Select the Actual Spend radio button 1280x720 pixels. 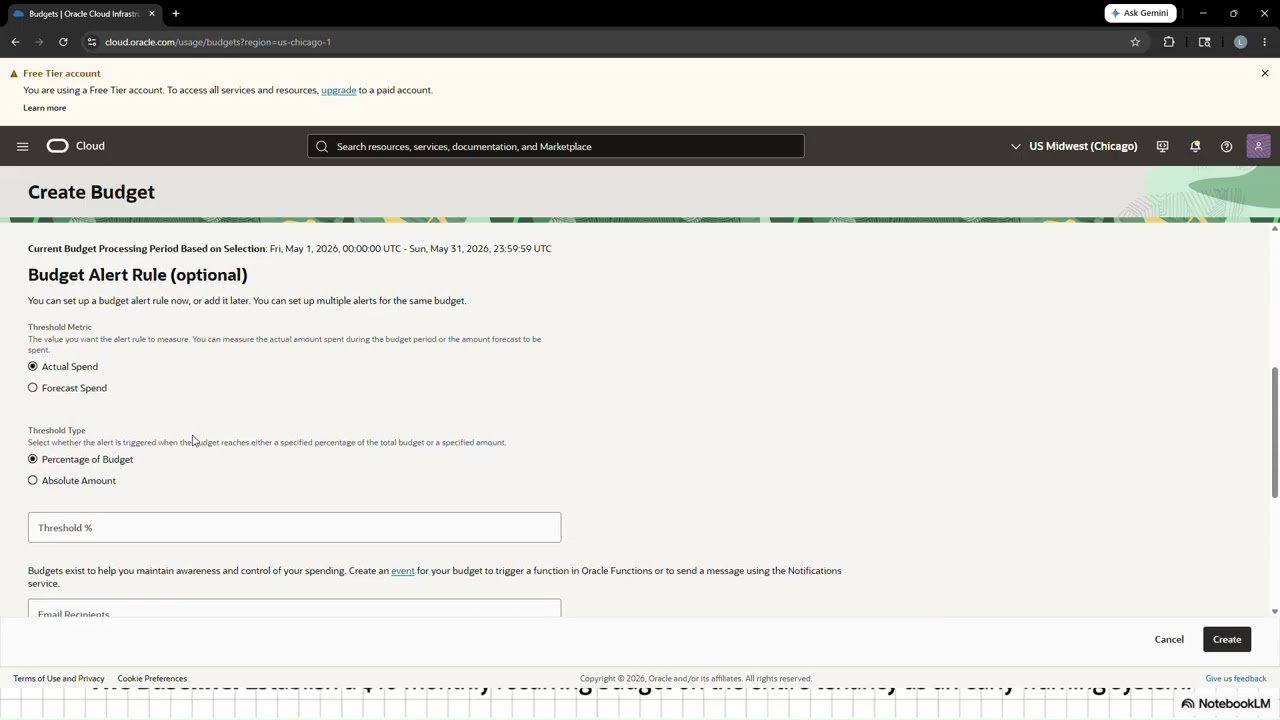33,366
